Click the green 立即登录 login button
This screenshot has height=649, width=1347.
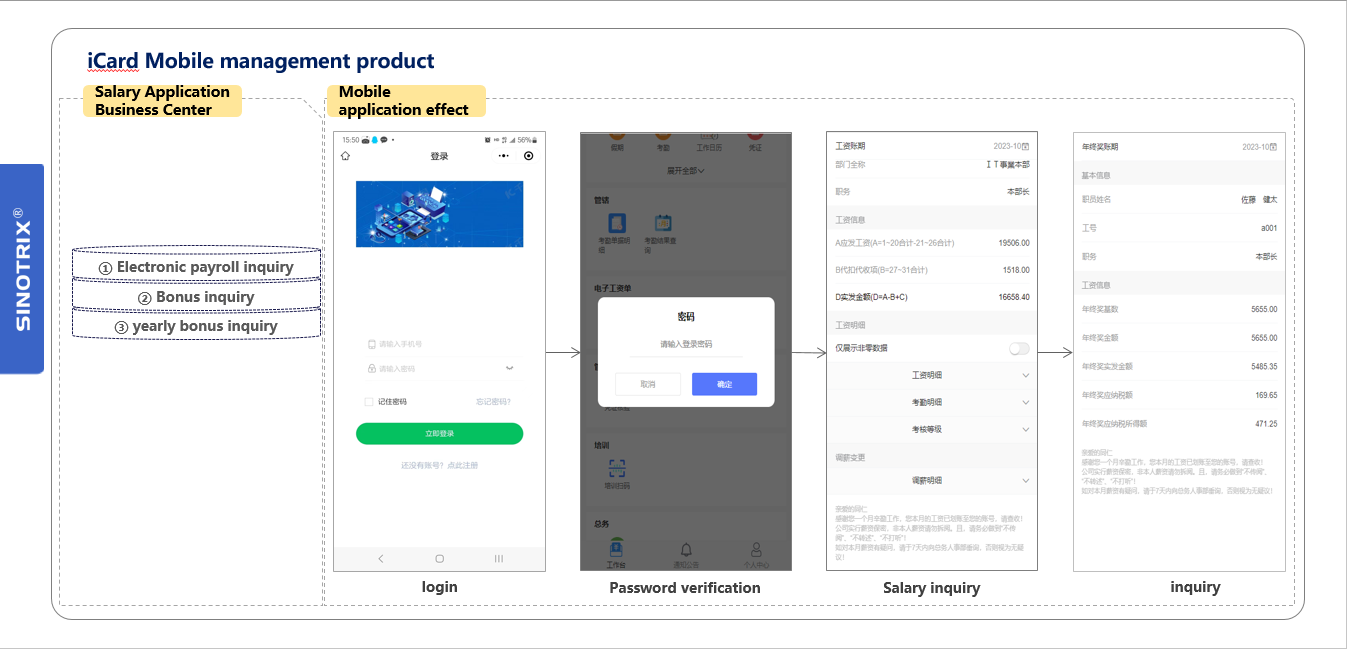click(439, 433)
